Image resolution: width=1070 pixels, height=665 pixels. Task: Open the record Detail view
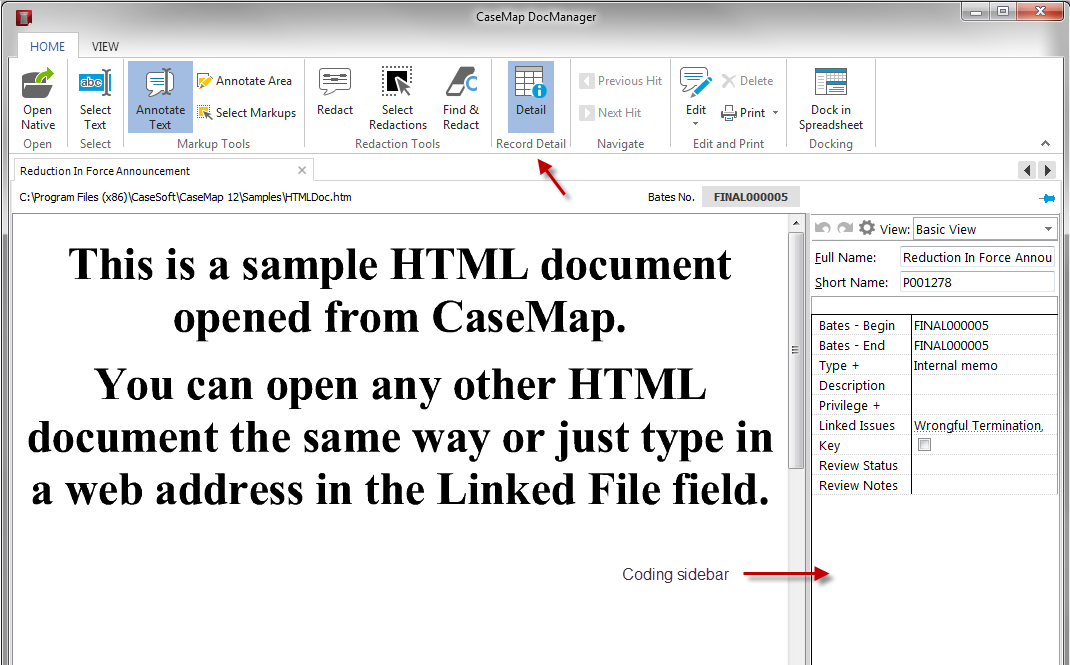click(530, 97)
